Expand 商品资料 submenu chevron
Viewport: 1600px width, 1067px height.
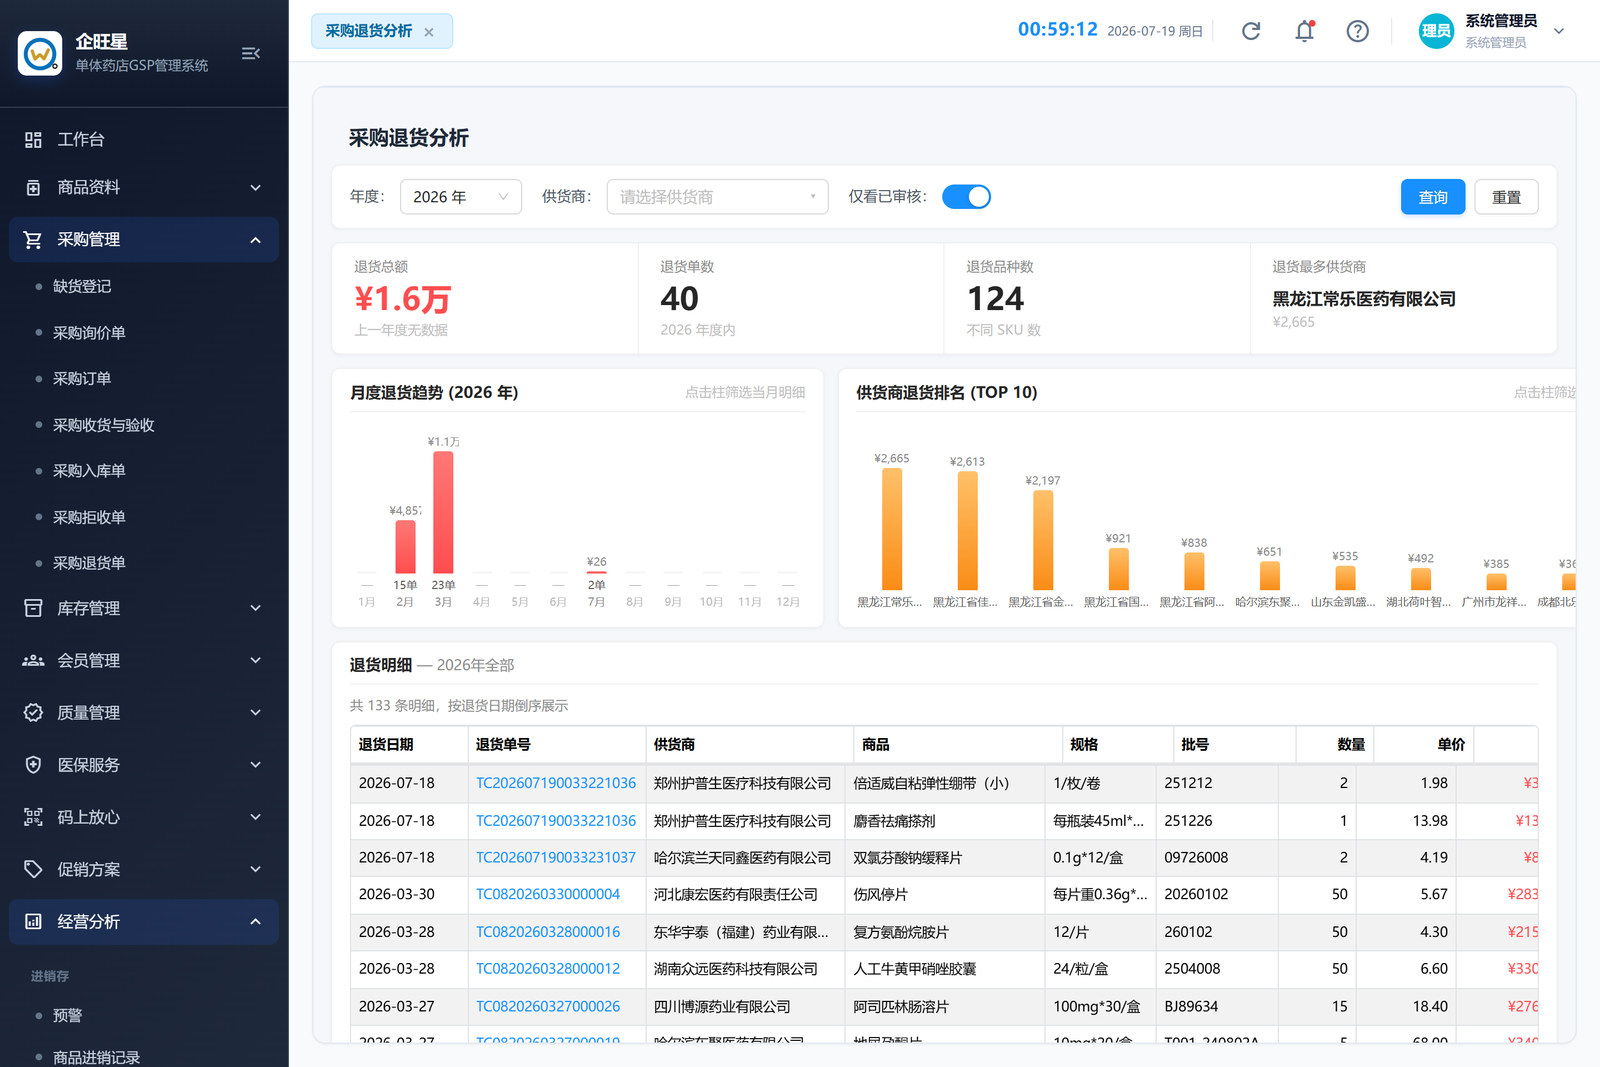pos(255,188)
